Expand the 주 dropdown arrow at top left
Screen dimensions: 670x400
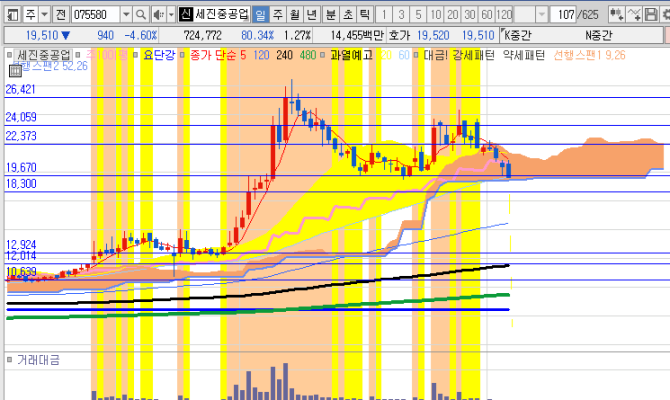pyautogui.click(x=44, y=16)
